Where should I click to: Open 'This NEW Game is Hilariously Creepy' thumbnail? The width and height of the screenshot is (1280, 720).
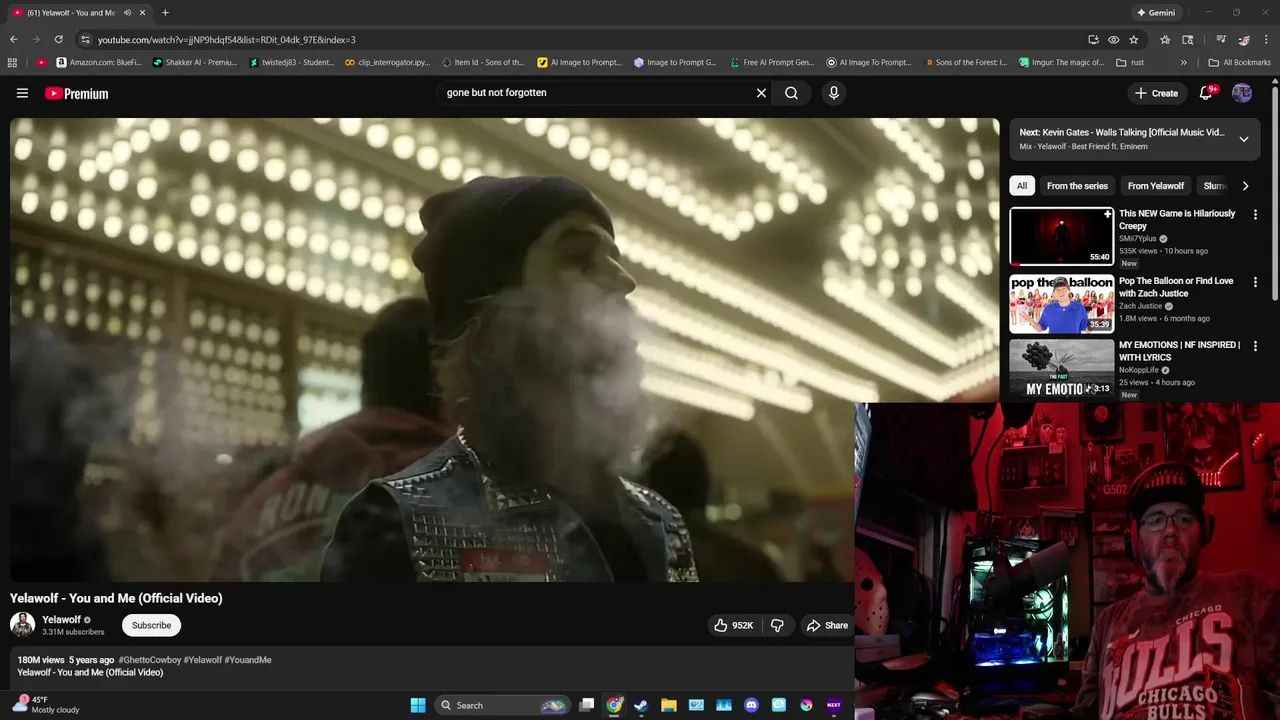pyautogui.click(x=1061, y=236)
